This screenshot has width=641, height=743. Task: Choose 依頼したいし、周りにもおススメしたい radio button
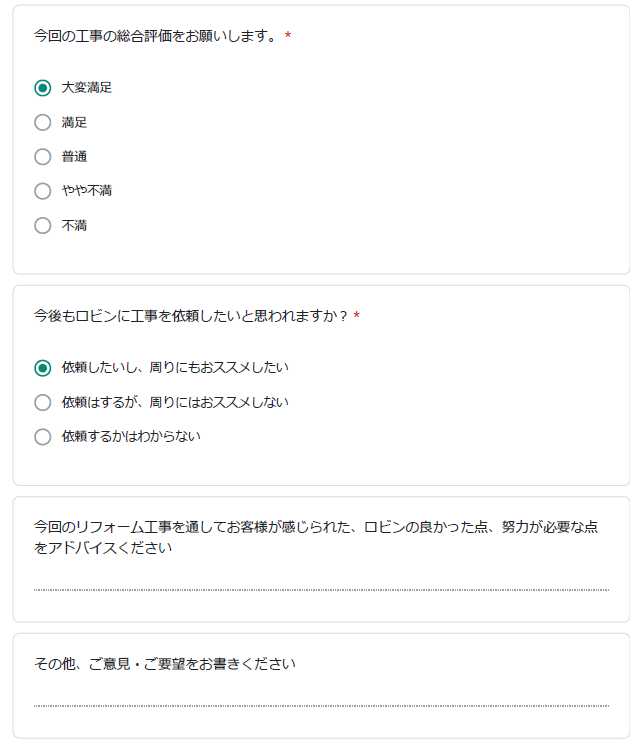click(42, 368)
